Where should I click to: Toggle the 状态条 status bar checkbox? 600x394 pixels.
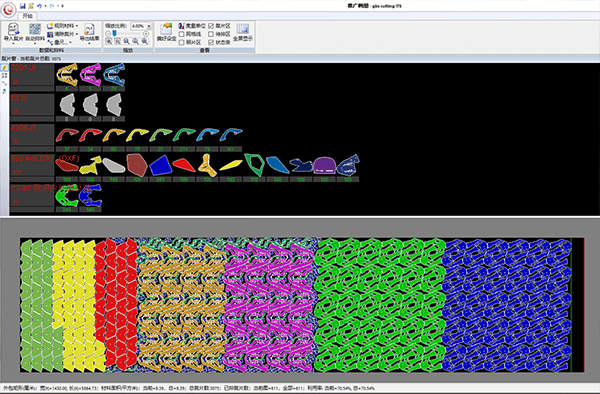pos(211,42)
